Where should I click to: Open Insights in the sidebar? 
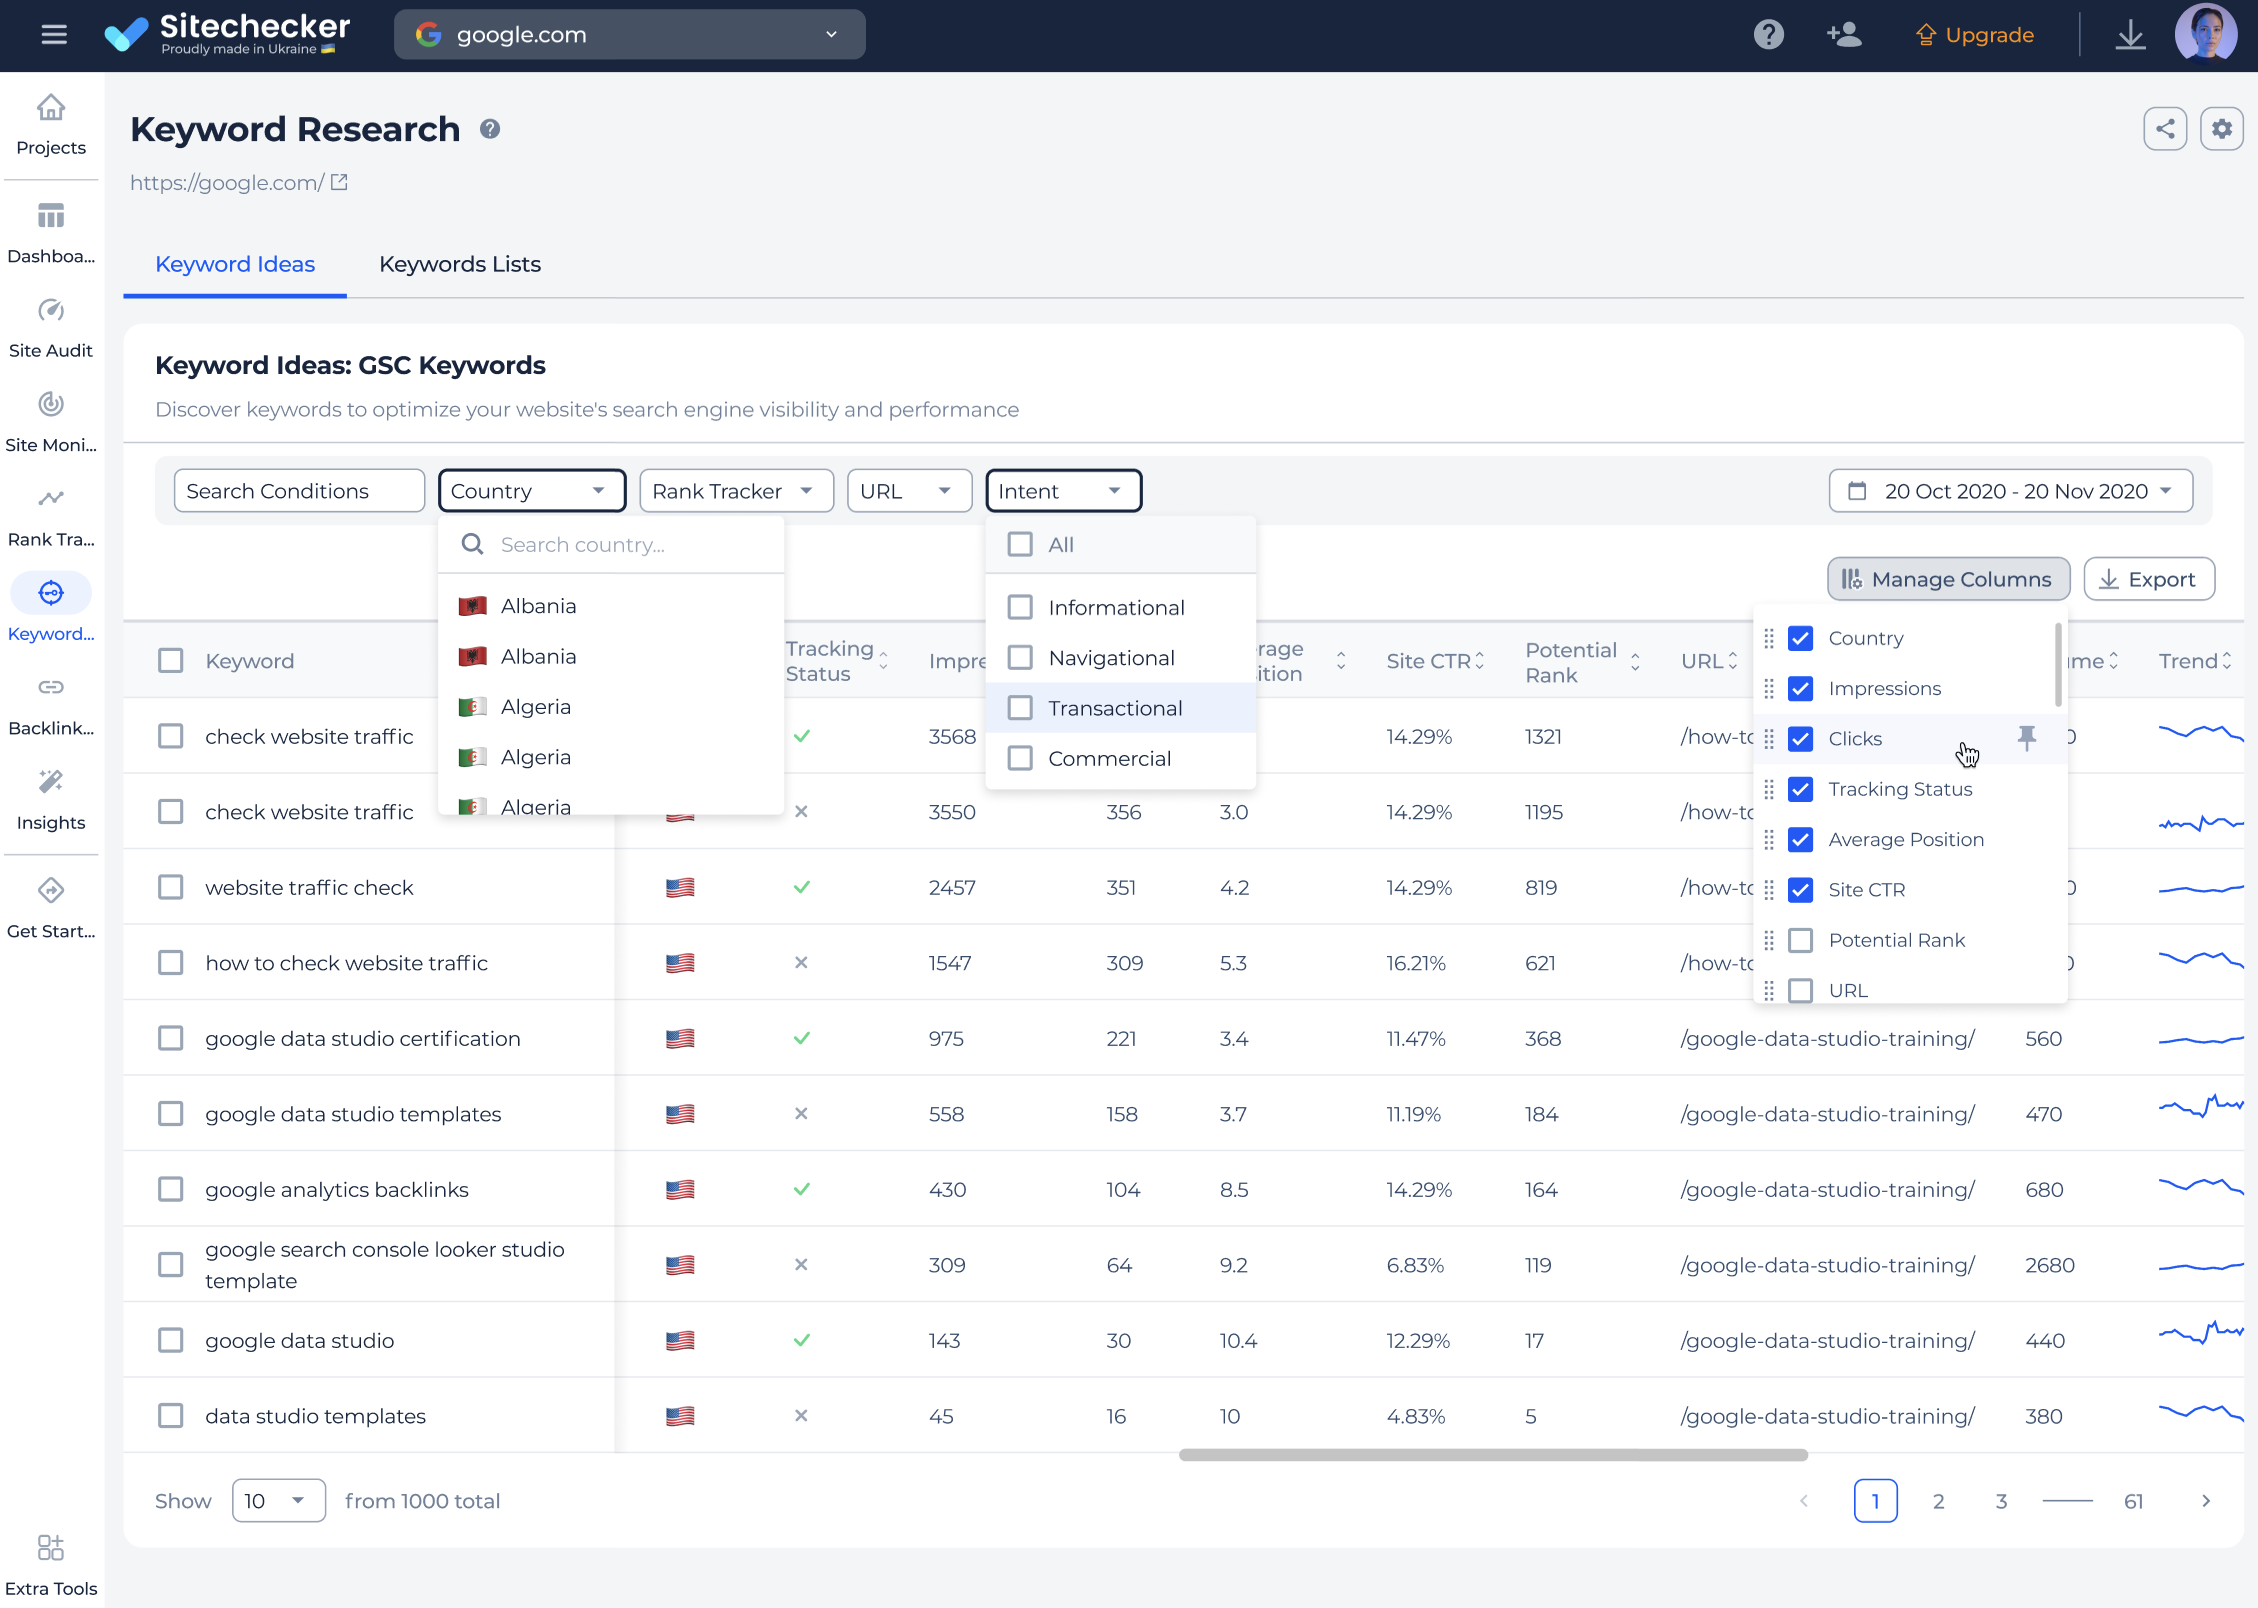(x=51, y=800)
